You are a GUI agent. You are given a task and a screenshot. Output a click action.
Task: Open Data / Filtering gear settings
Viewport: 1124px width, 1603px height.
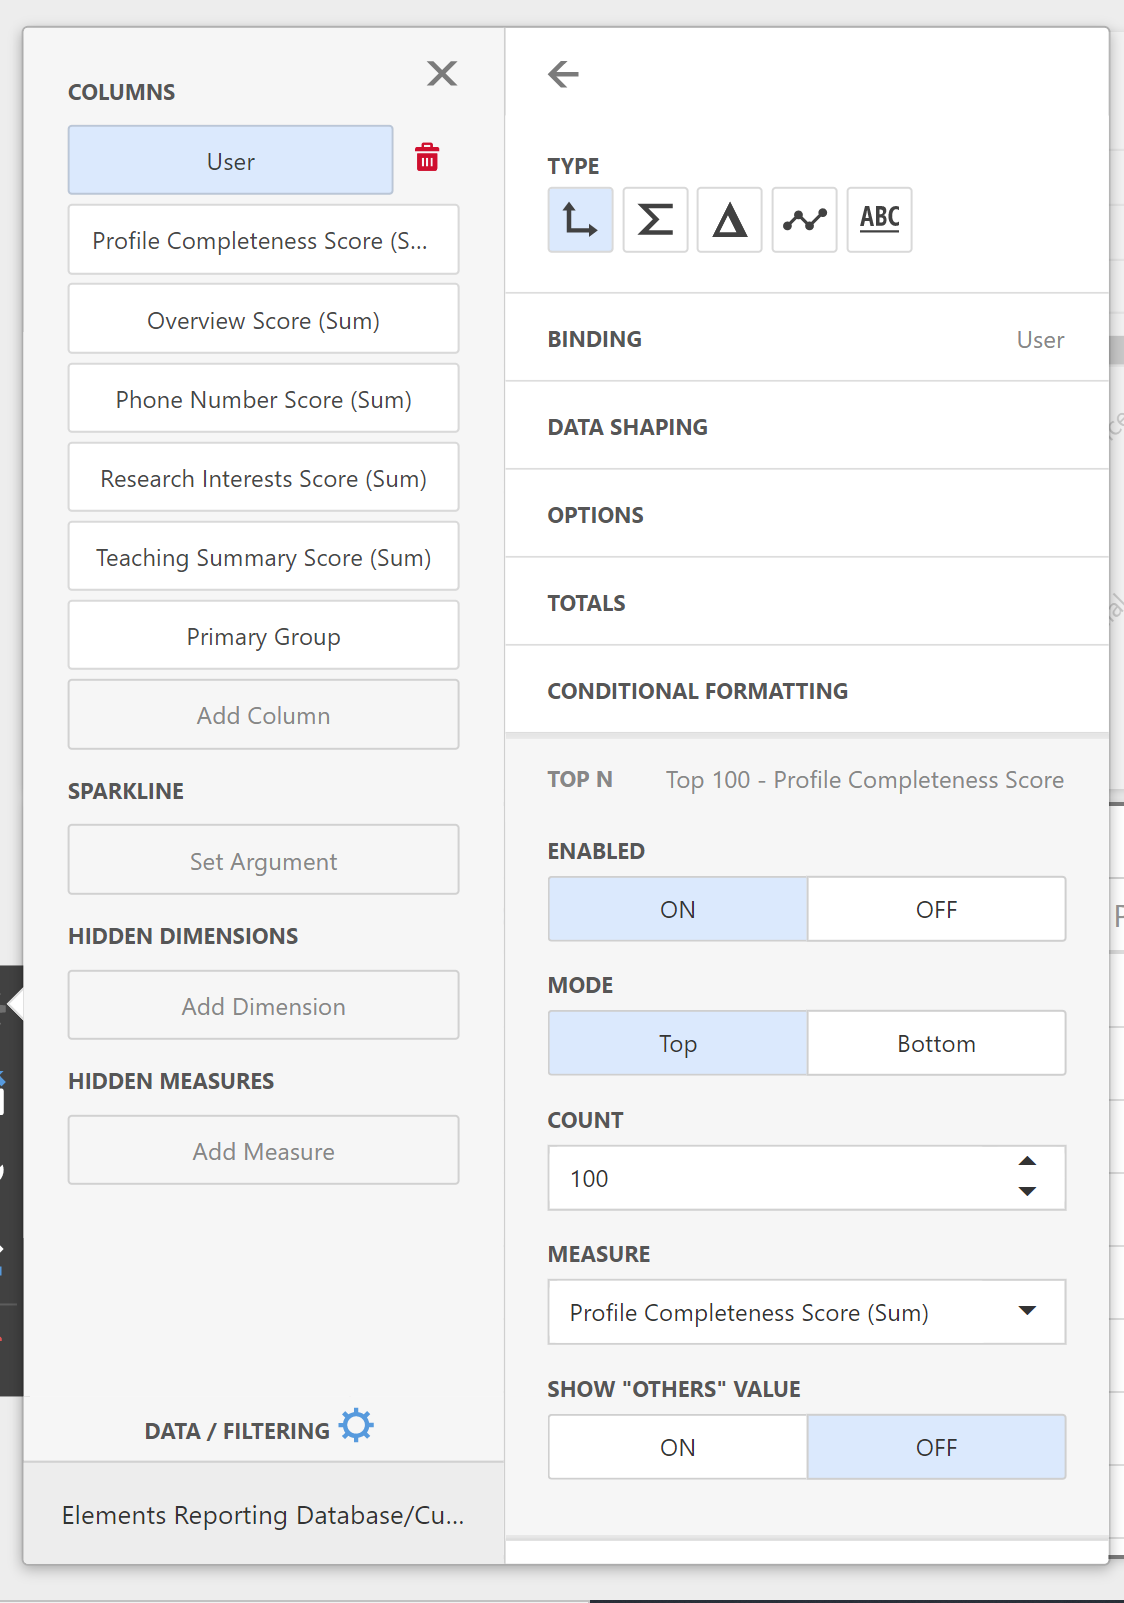click(x=356, y=1426)
